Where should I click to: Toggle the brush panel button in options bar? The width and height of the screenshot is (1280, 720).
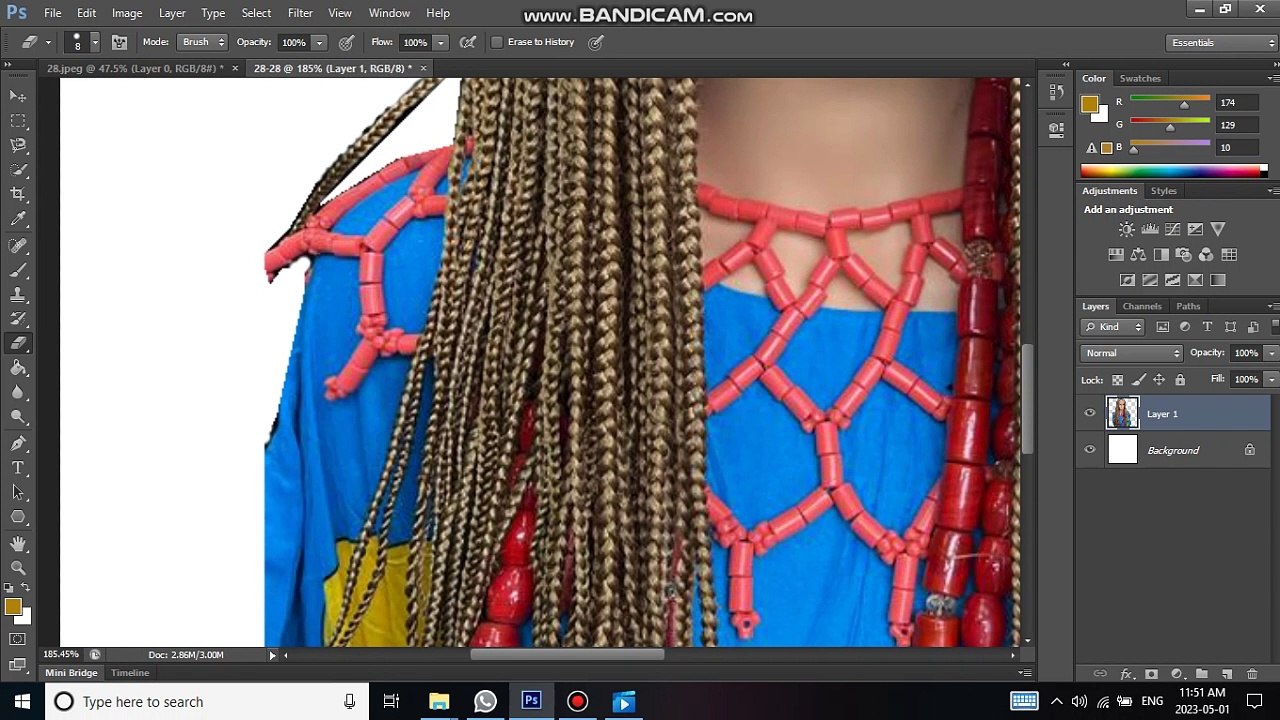[x=119, y=42]
